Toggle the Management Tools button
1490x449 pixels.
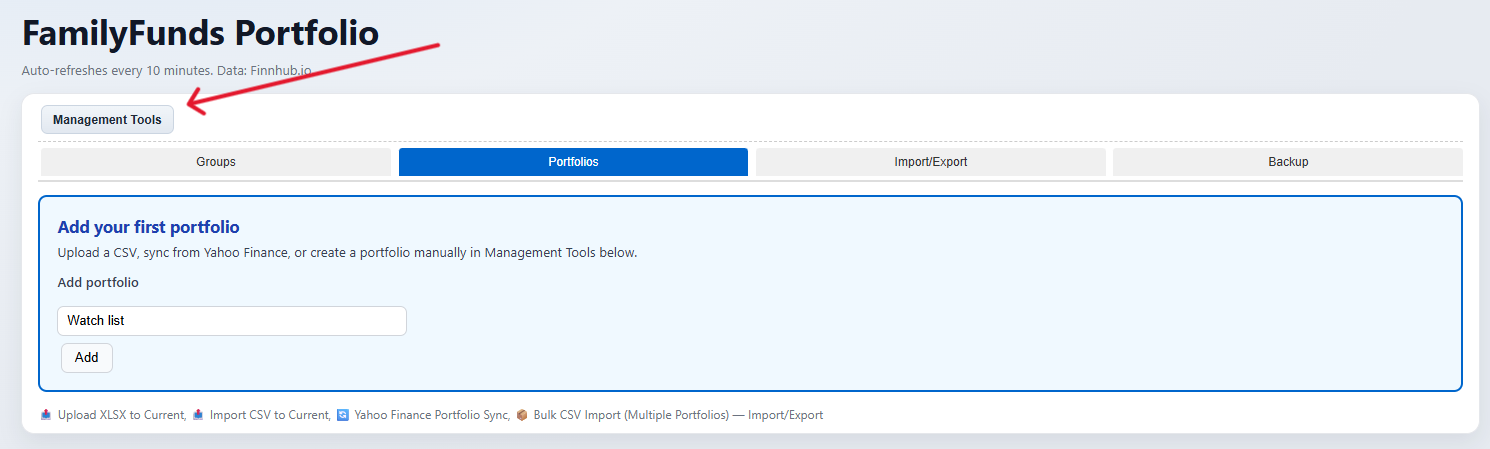107,120
